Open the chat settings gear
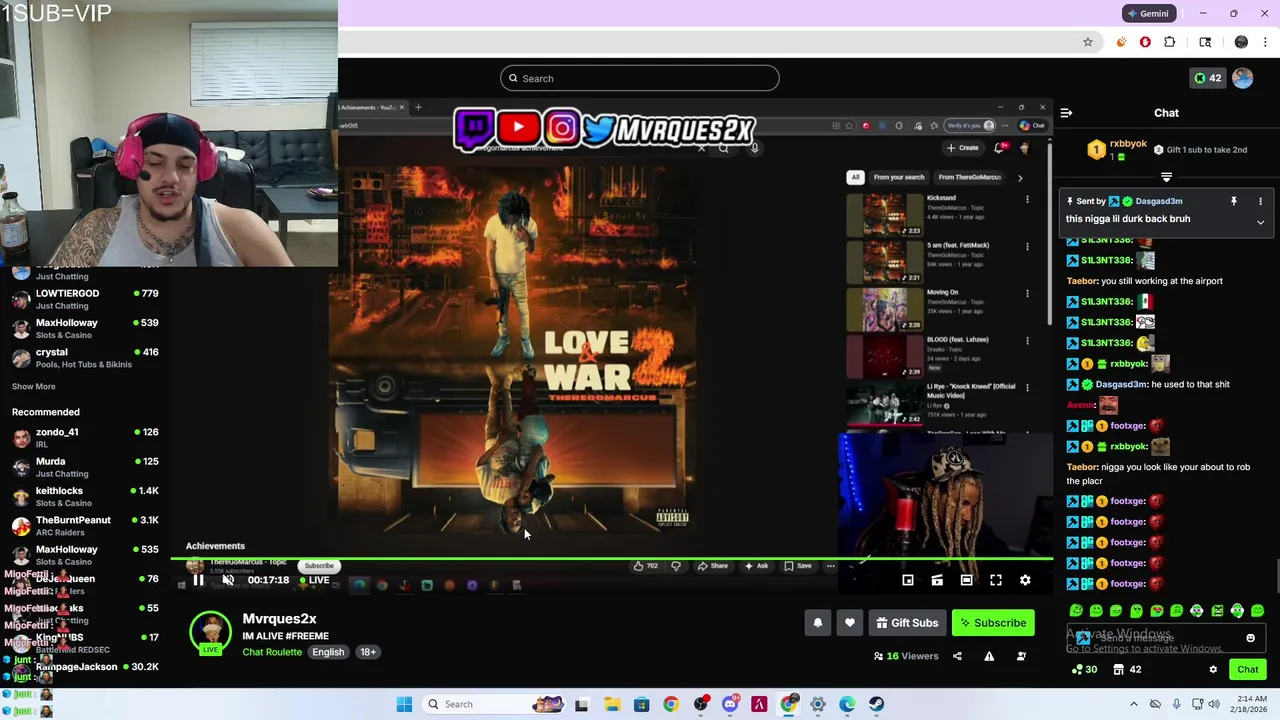 pyautogui.click(x=1213, y=670)
